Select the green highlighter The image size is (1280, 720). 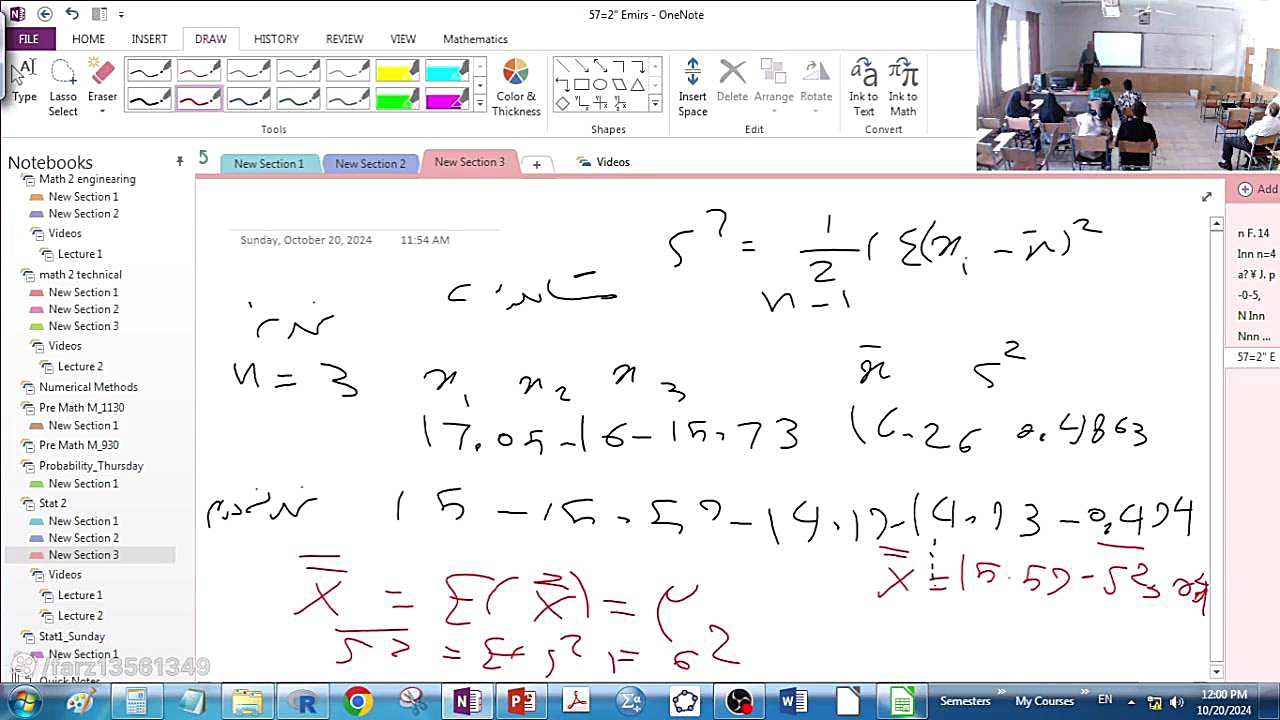click(398, 99)
